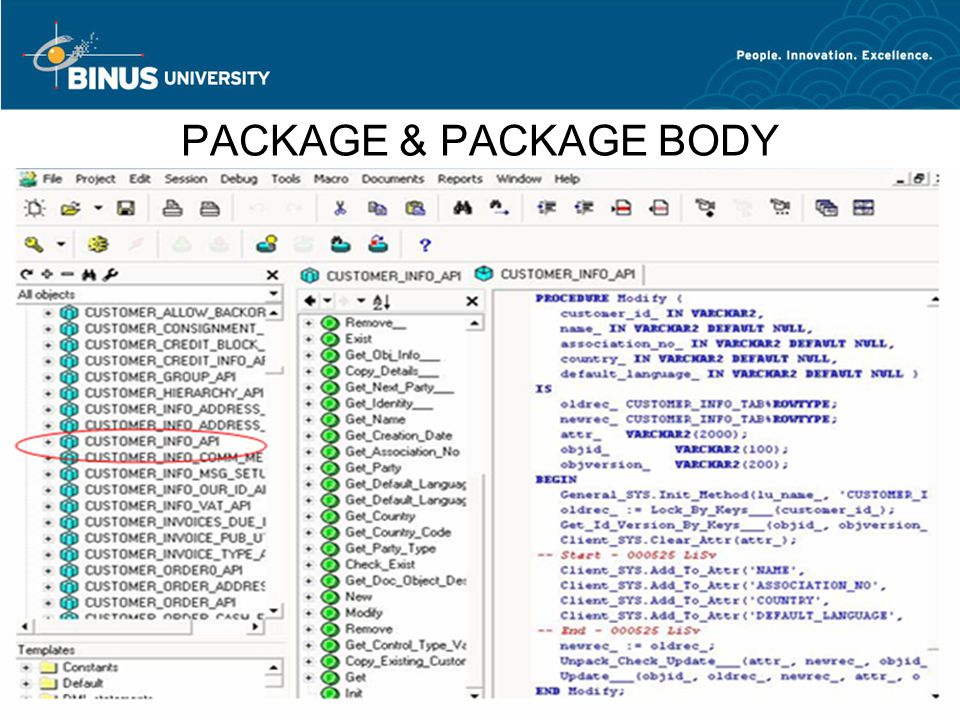Select CUSTOMER_INFO_VAT_API in the object tree

tap(167, 506)
